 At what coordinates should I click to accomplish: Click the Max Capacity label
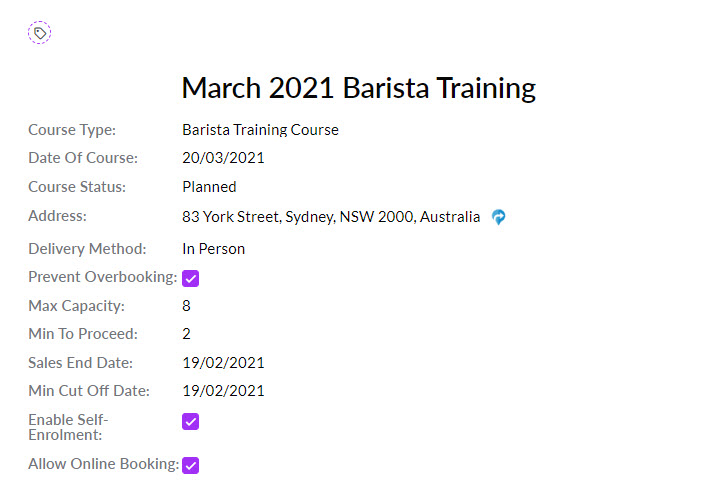[76, 305]
